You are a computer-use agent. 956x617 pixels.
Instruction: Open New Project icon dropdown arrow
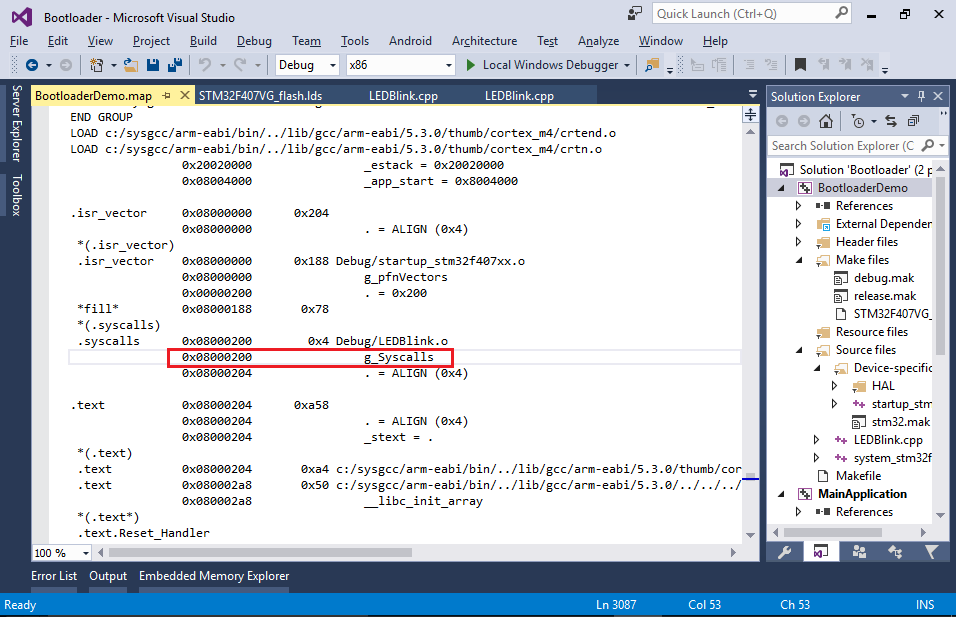pyautogui.click(x=113, y=65)
